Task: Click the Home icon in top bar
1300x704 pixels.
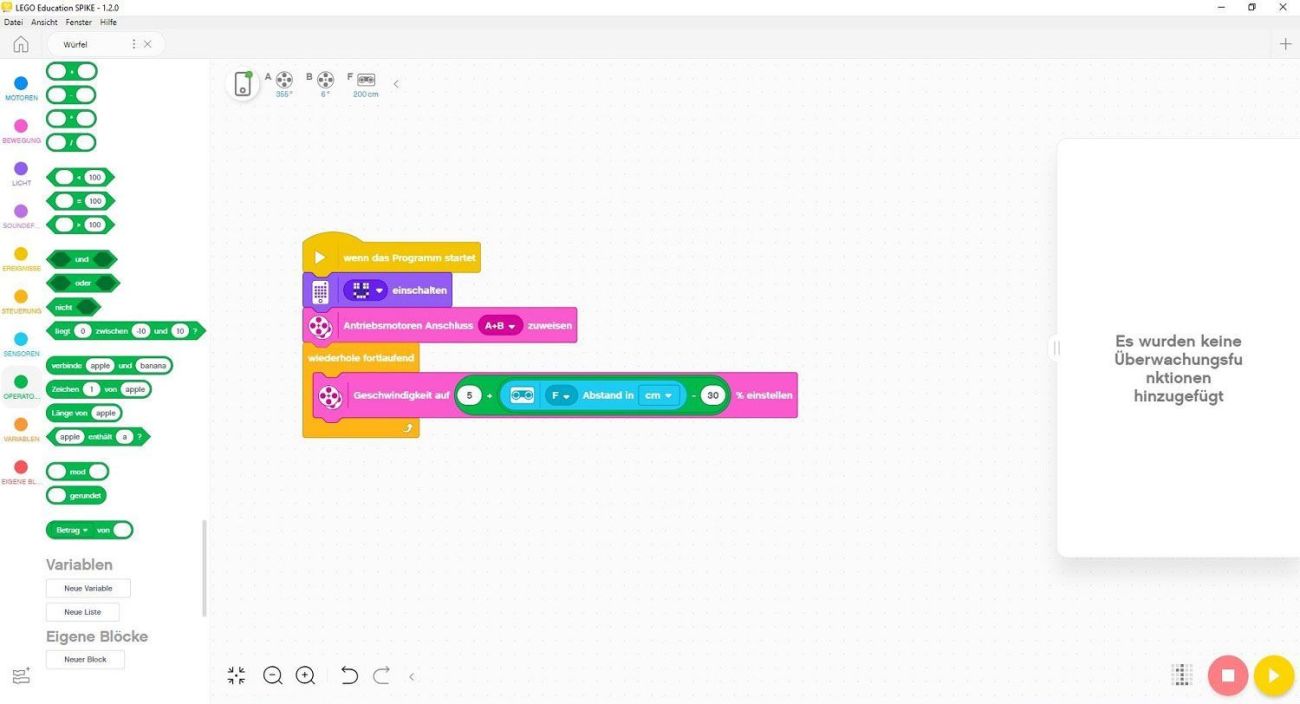Action: 20,44
